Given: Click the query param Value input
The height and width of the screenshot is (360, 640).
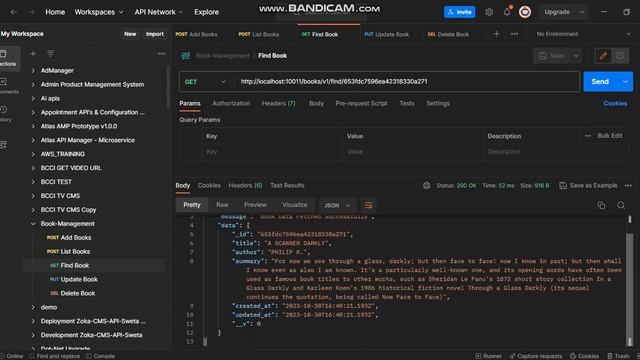Looking at the screenshot, I should pyautogui.click(x=413, y=152).
